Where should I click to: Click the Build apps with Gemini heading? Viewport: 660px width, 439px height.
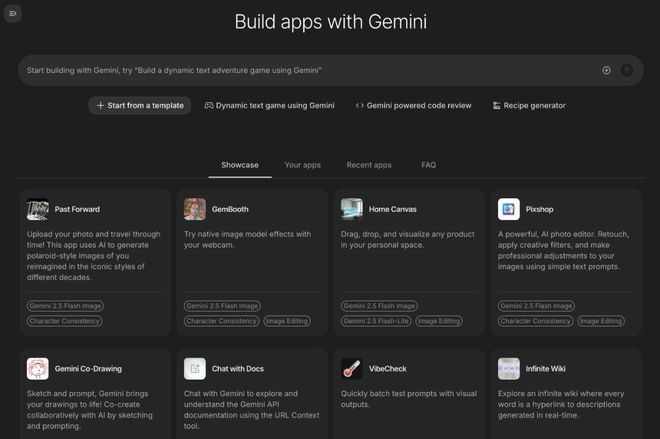[x=330, y=22]
